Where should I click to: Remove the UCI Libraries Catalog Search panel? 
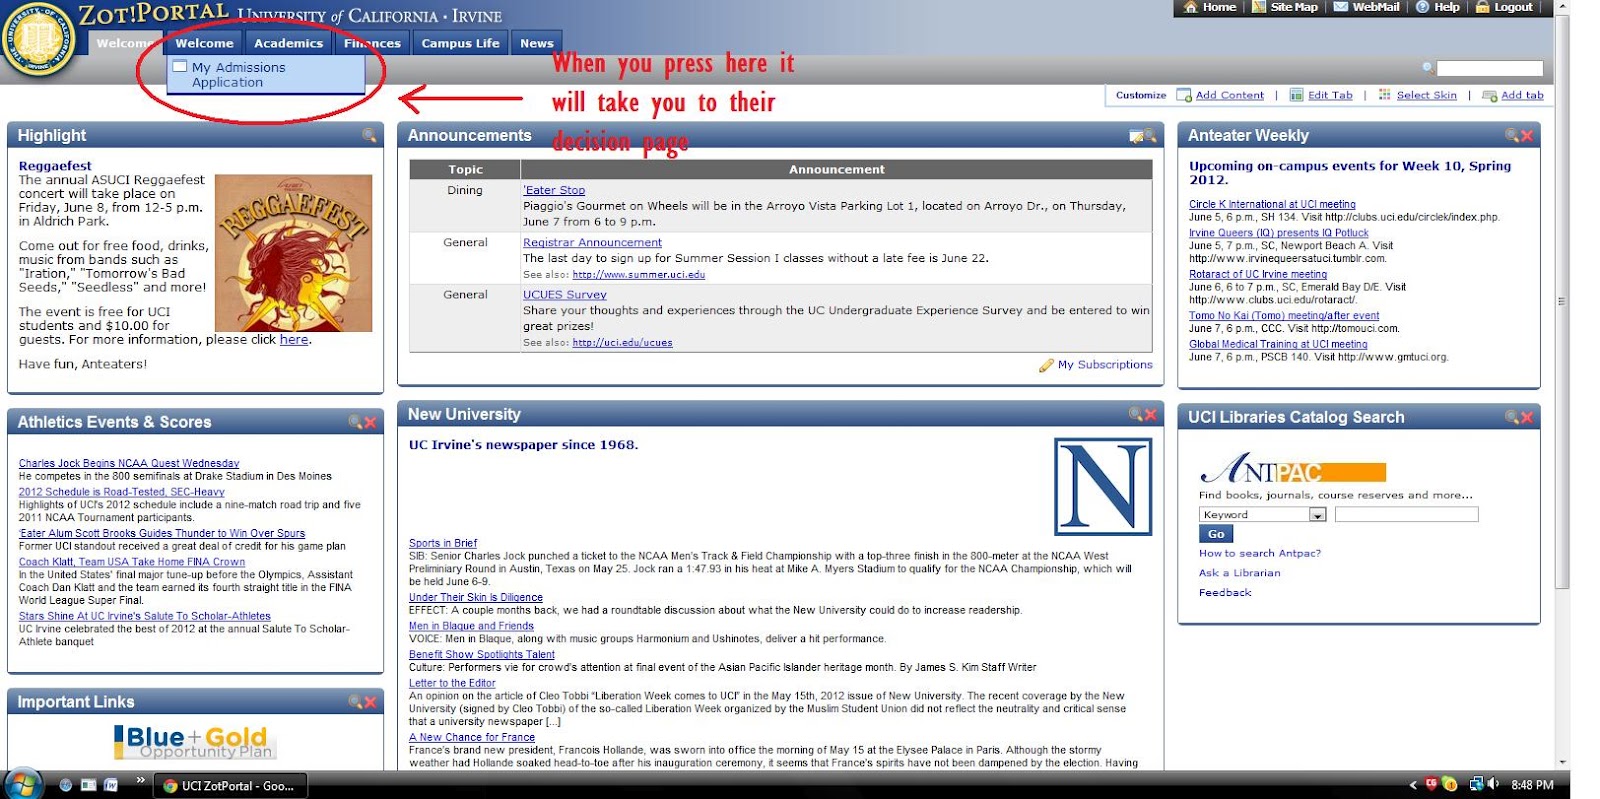point(1527,417)
